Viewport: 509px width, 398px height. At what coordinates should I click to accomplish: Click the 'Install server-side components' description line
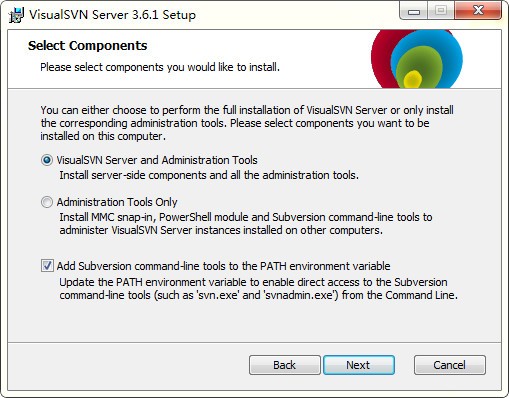point(209,175)
